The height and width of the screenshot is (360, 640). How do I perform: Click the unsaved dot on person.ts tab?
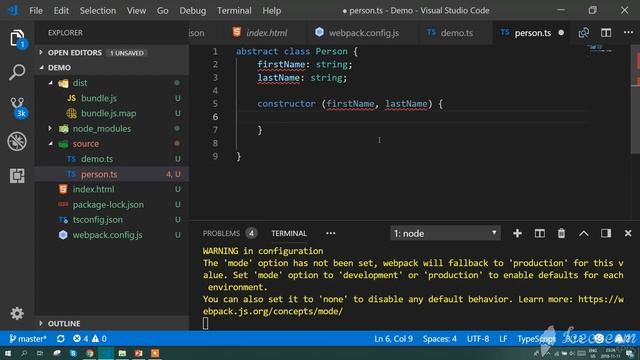click(561, 33)
